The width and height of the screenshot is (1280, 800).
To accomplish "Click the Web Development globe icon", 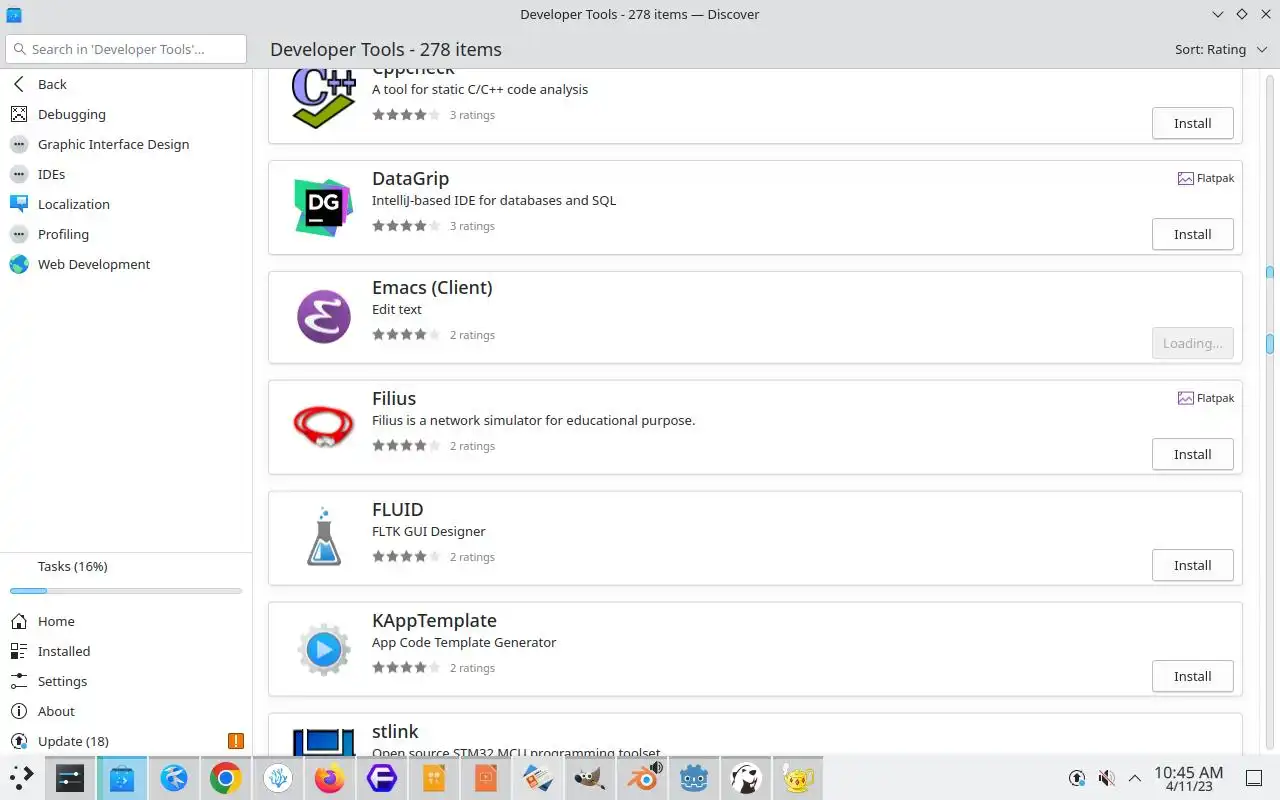I will coord(18,264).
